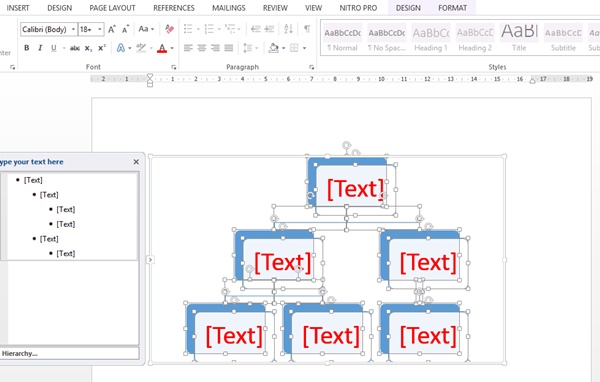Open the NITRO PRO tab

pyautogui.click(x=358, y=8)
